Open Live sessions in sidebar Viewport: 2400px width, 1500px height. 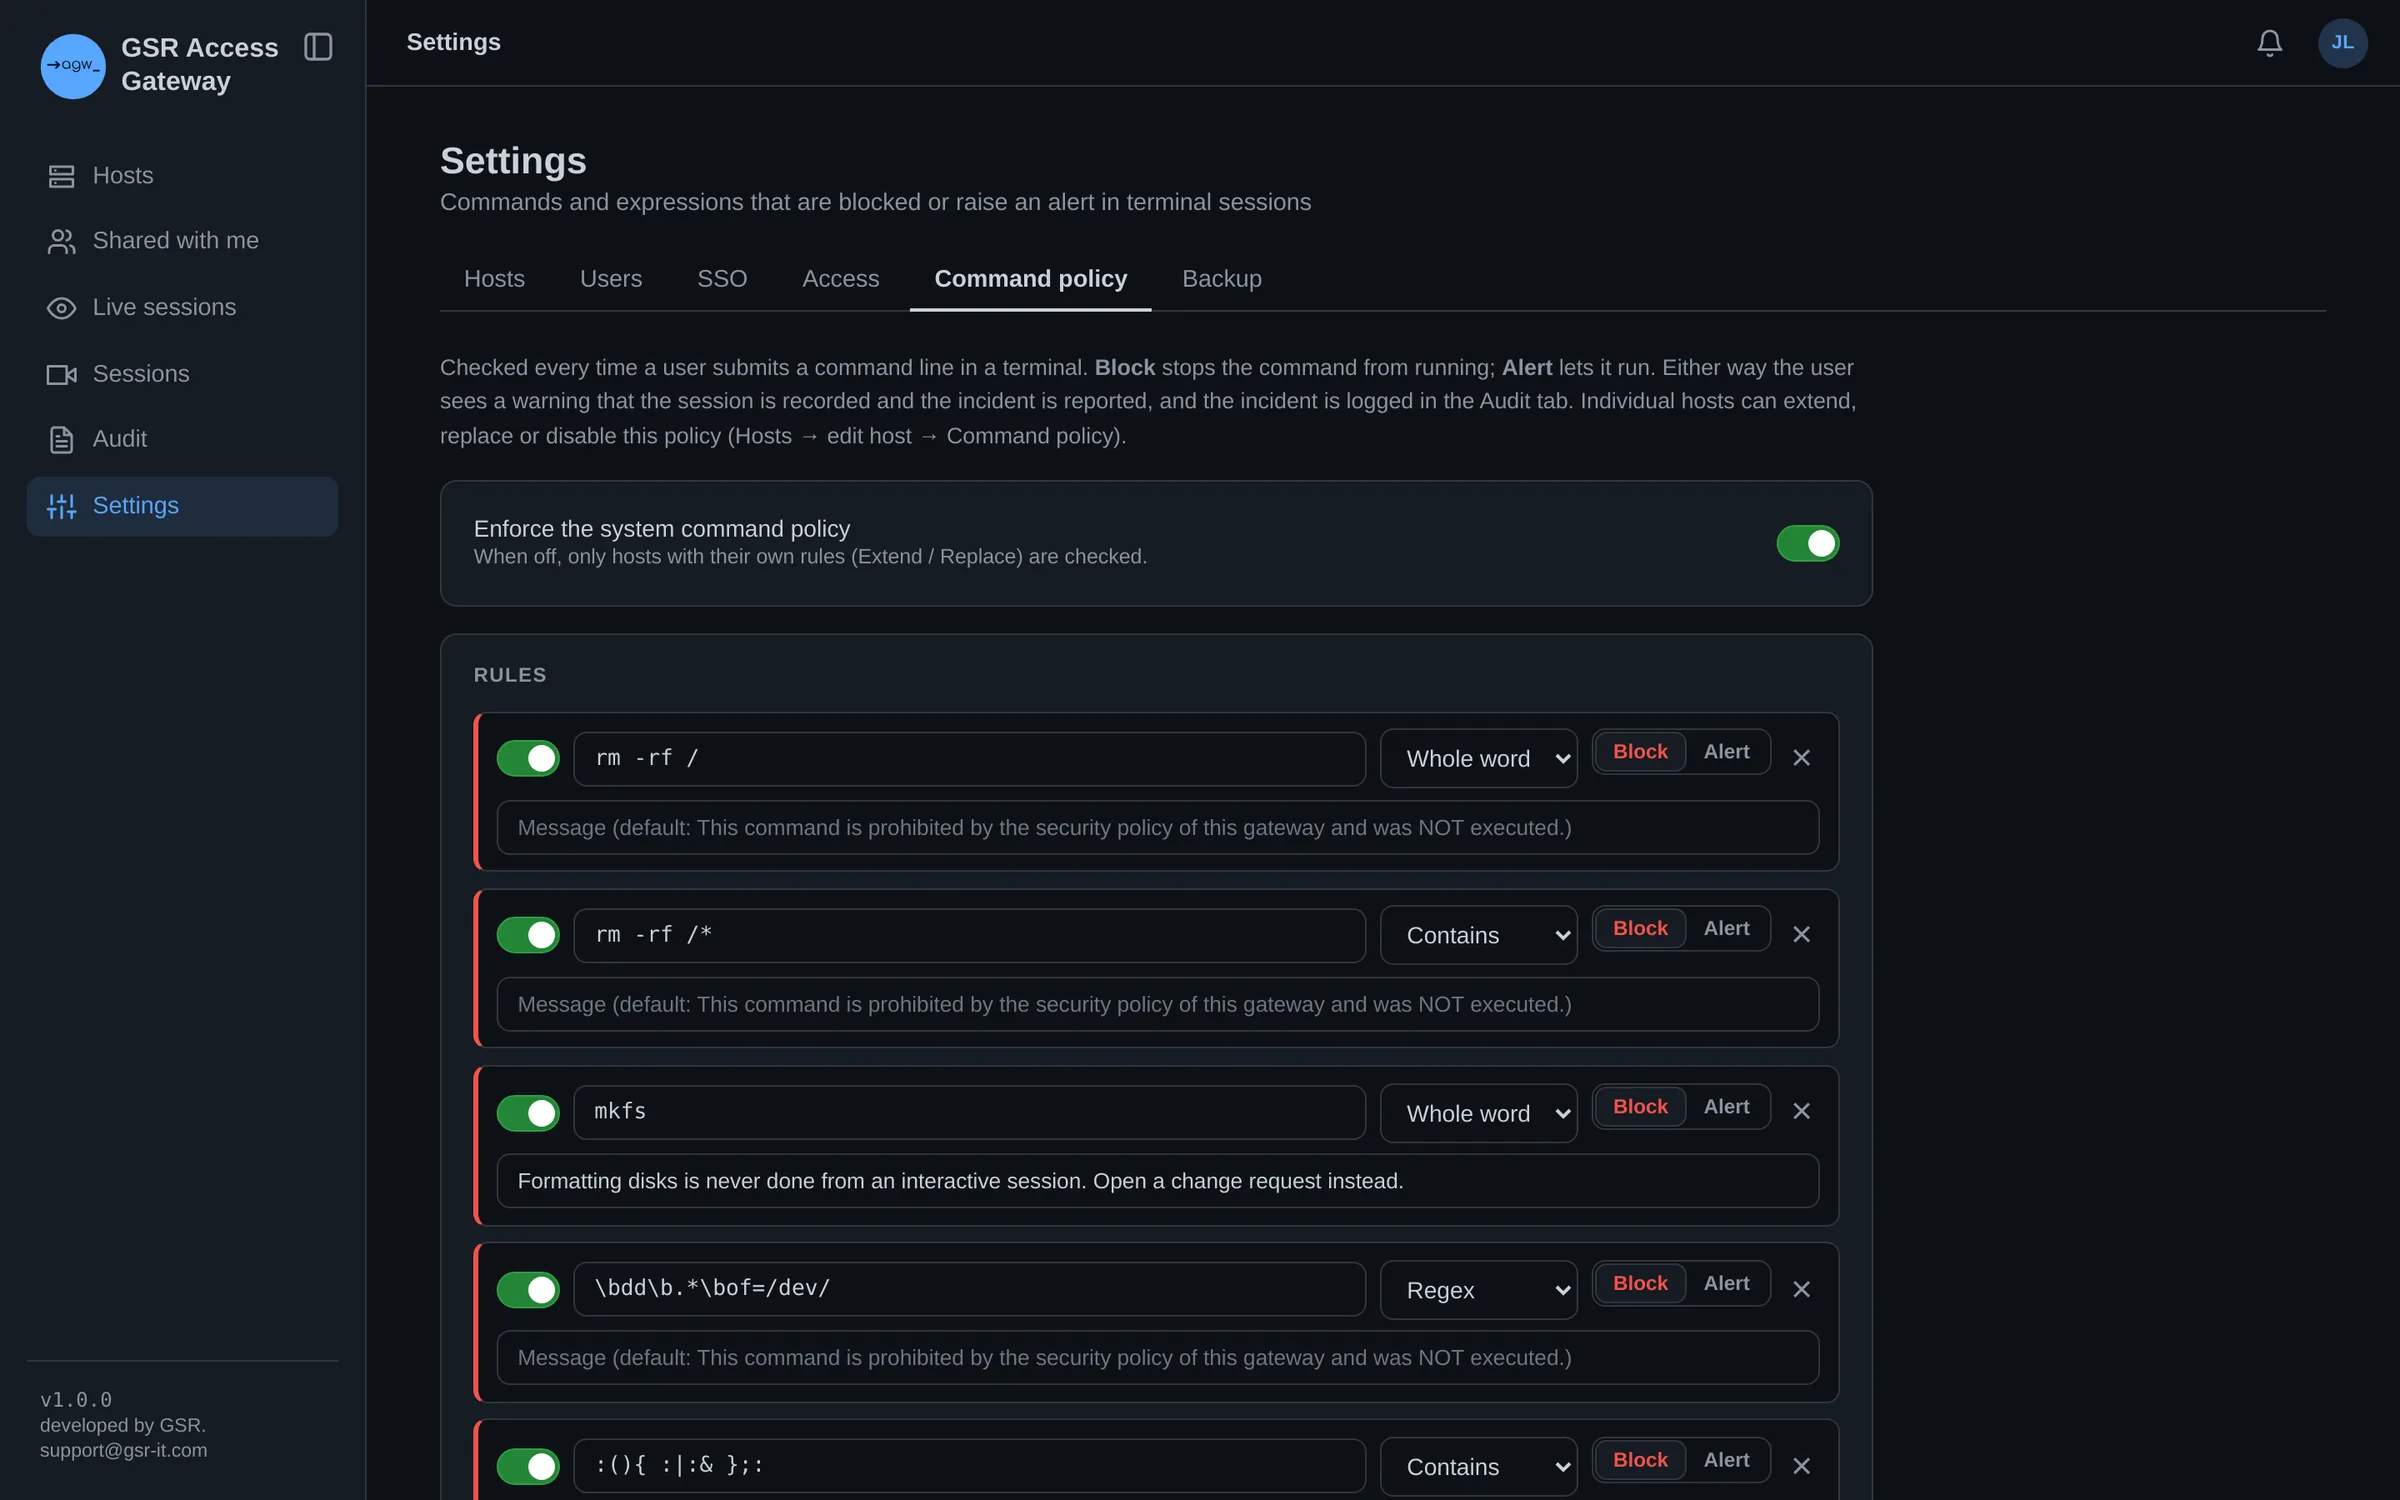(x=182, y=308)
